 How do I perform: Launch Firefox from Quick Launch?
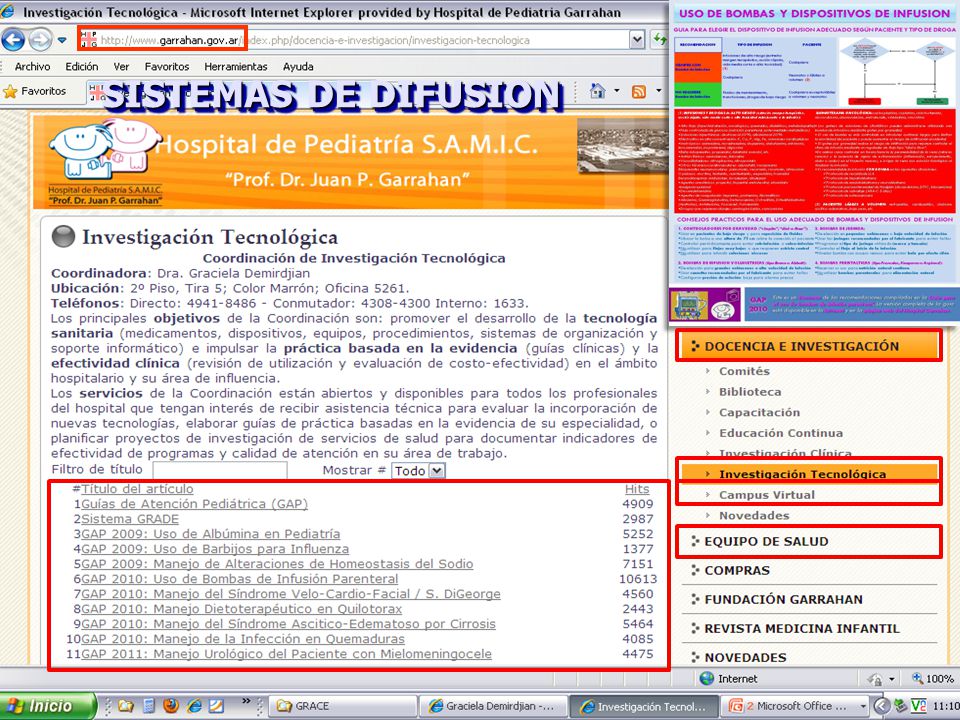click(x=171, y=706)
